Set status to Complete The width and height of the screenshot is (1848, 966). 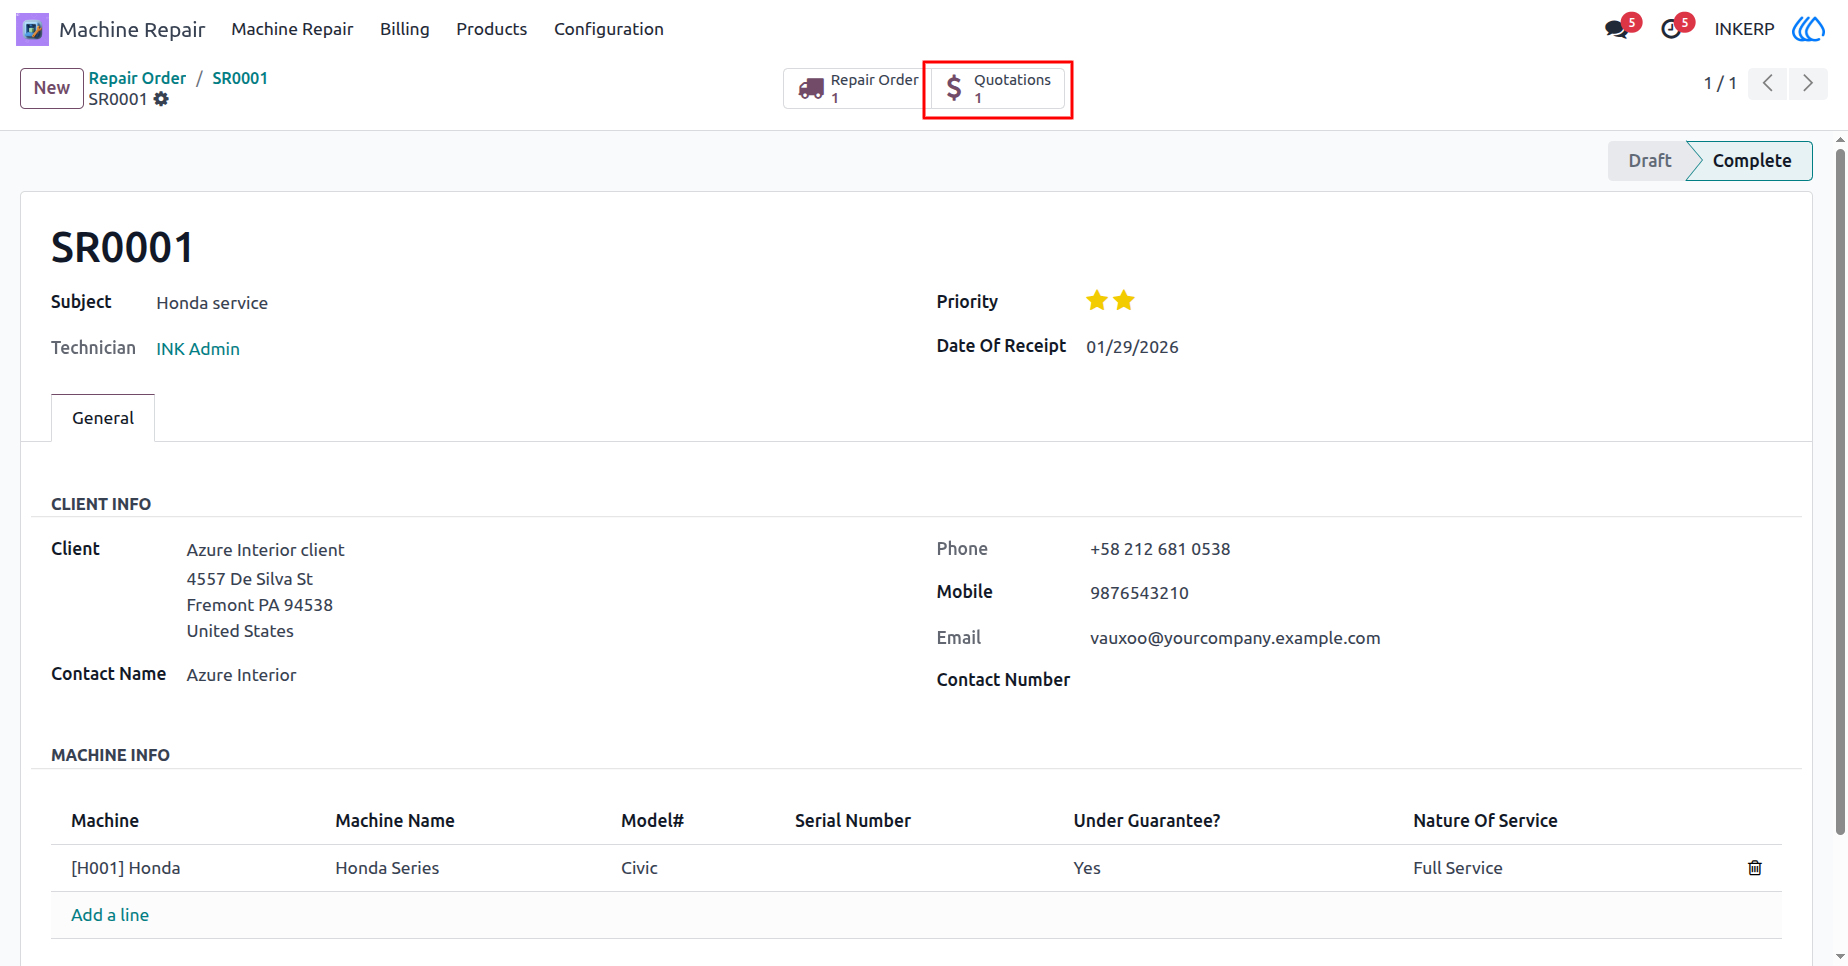pyautogui.click(x=1750, y=161)
